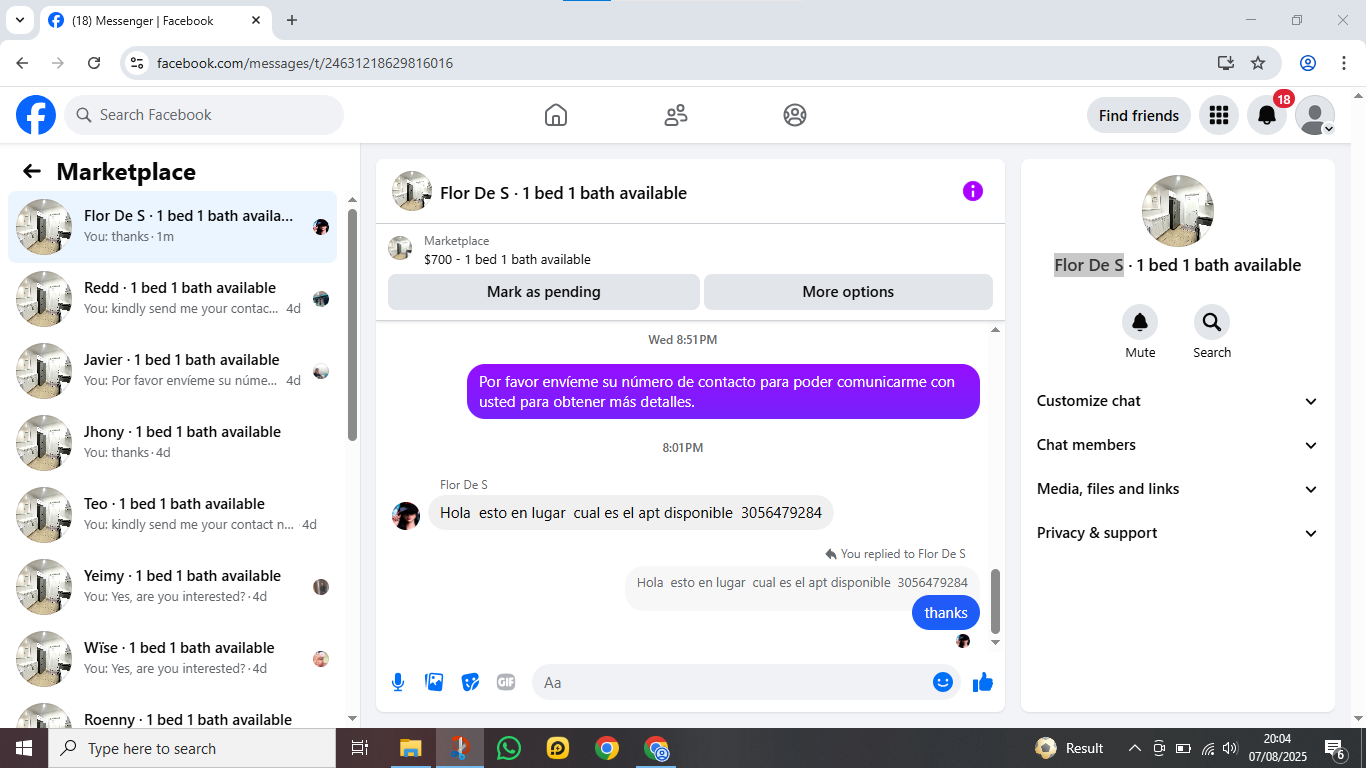The height and width of the screenshot is (768, 1366).
Task: Open the emoji picker in message box
Action: (x=943, y=682)
